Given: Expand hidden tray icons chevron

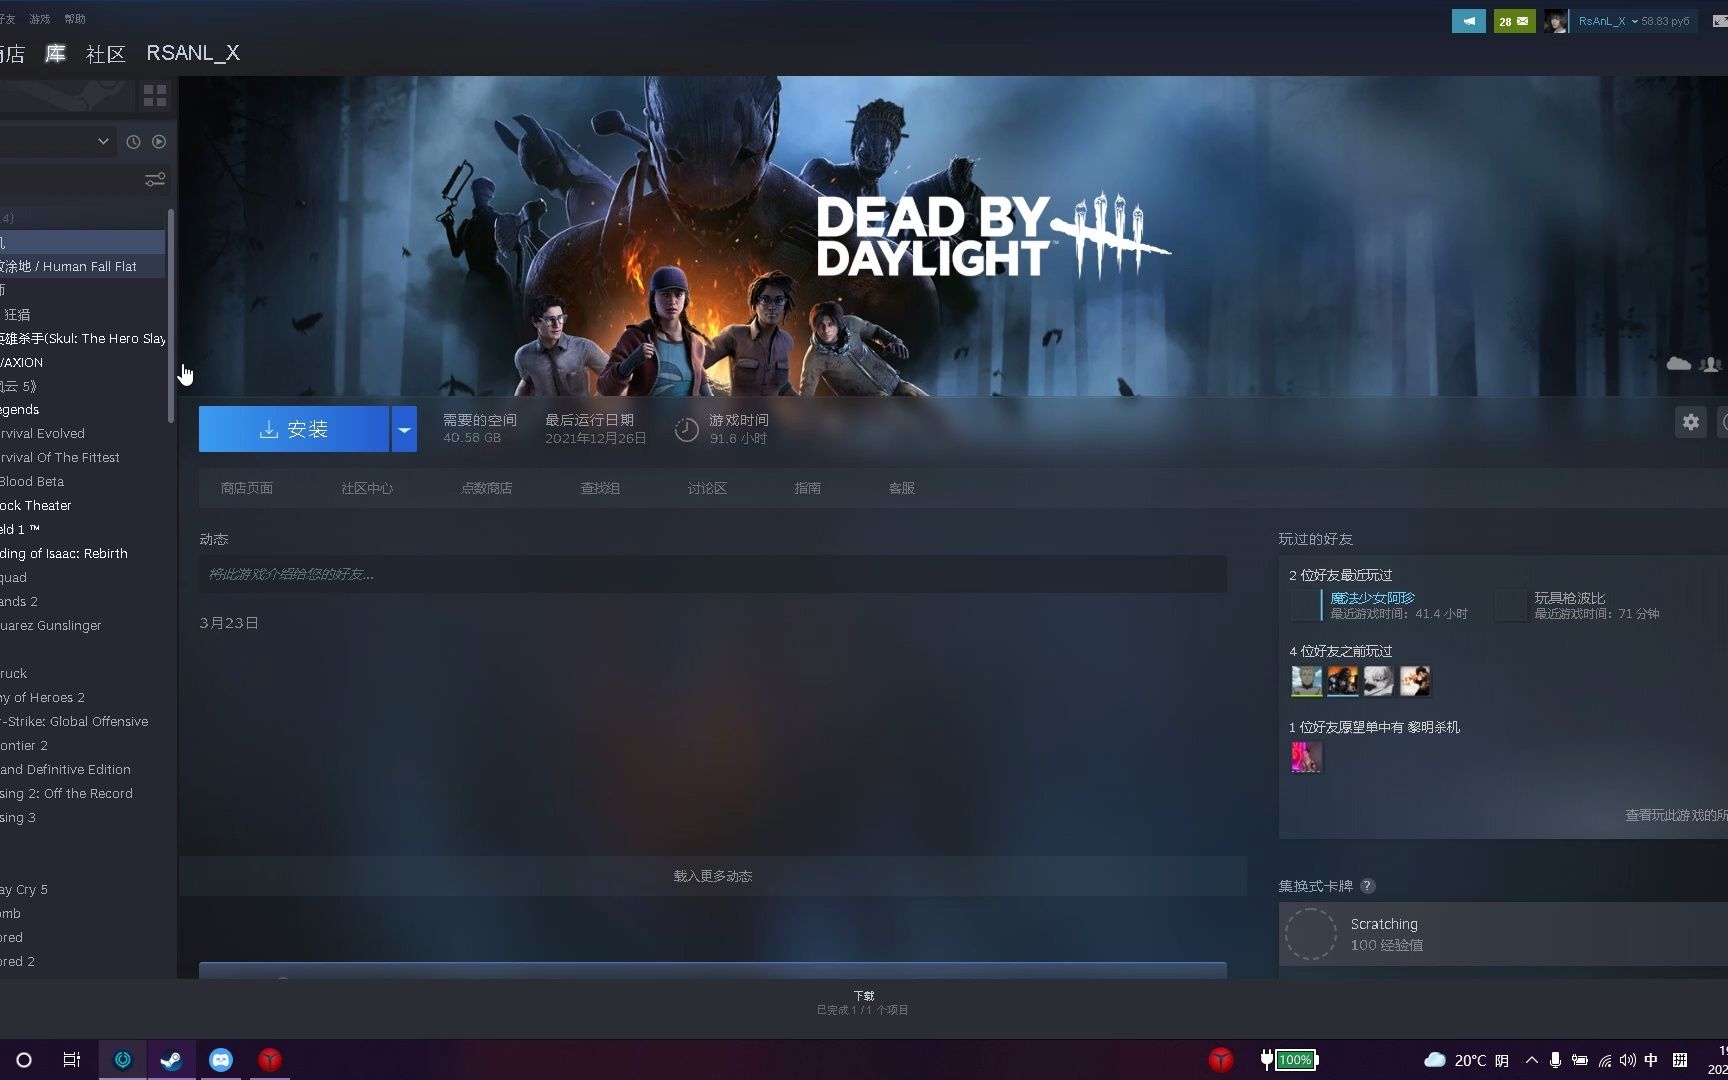Looking at the screenshot, I should [1531, 1060].
